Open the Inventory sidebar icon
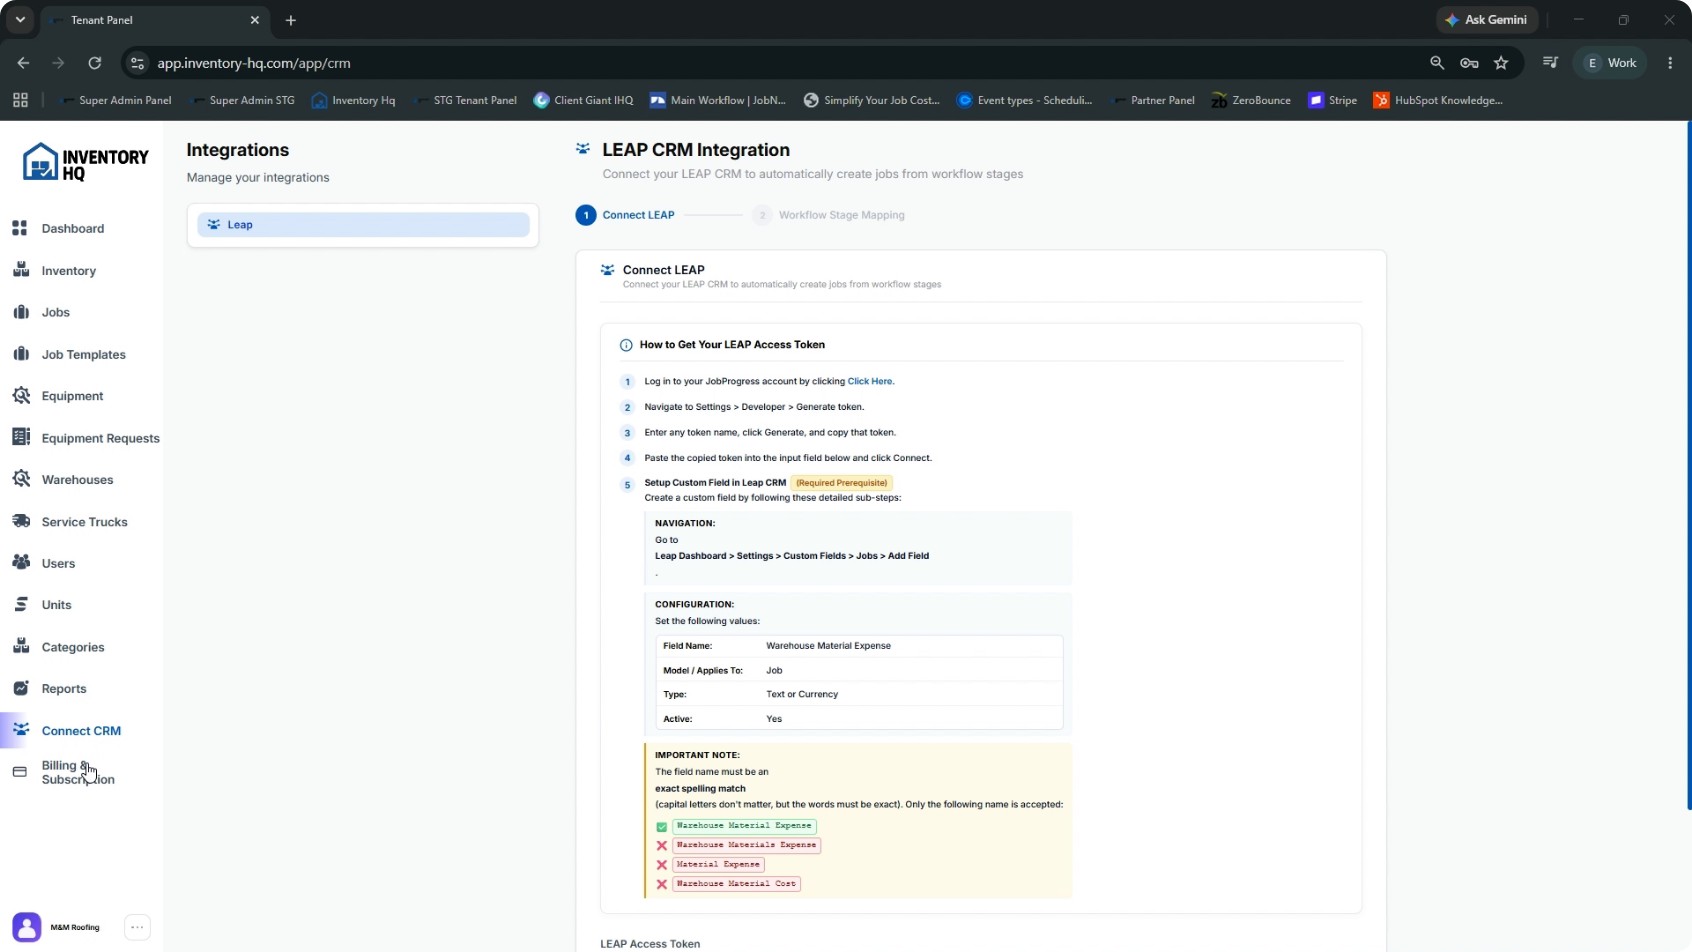The image size is (1692, 952). click(x=20, y=270)
